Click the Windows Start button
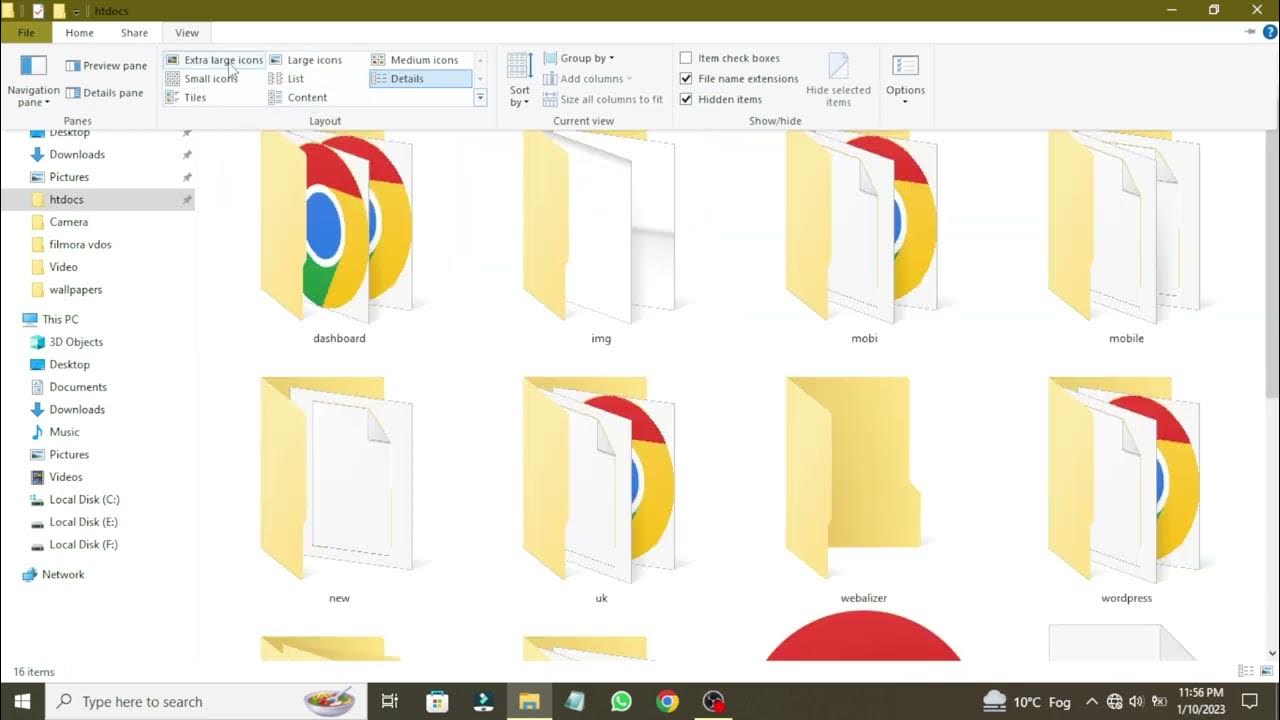 click(x=23, y=701)
